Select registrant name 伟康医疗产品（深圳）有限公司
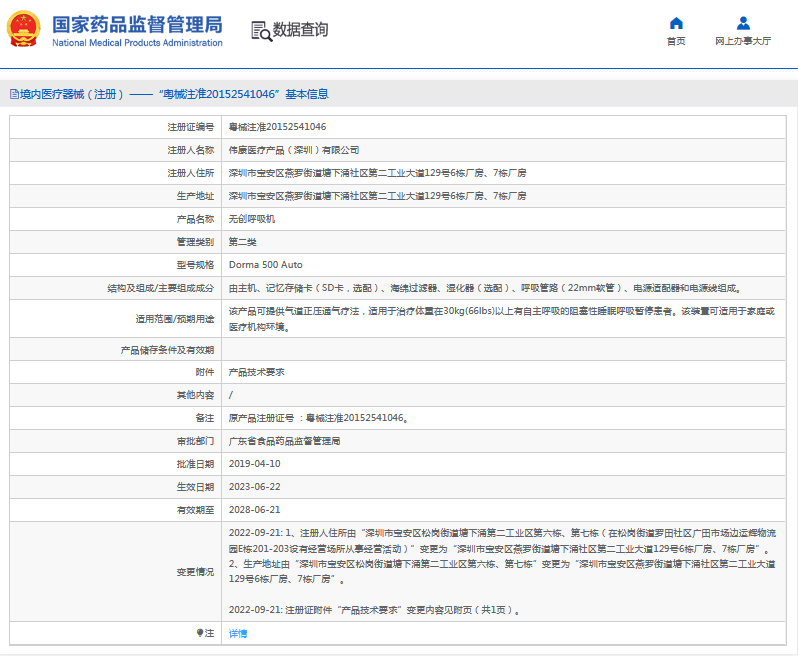Image resolution: width=798 pixels, height=656 pixels. 294,150
